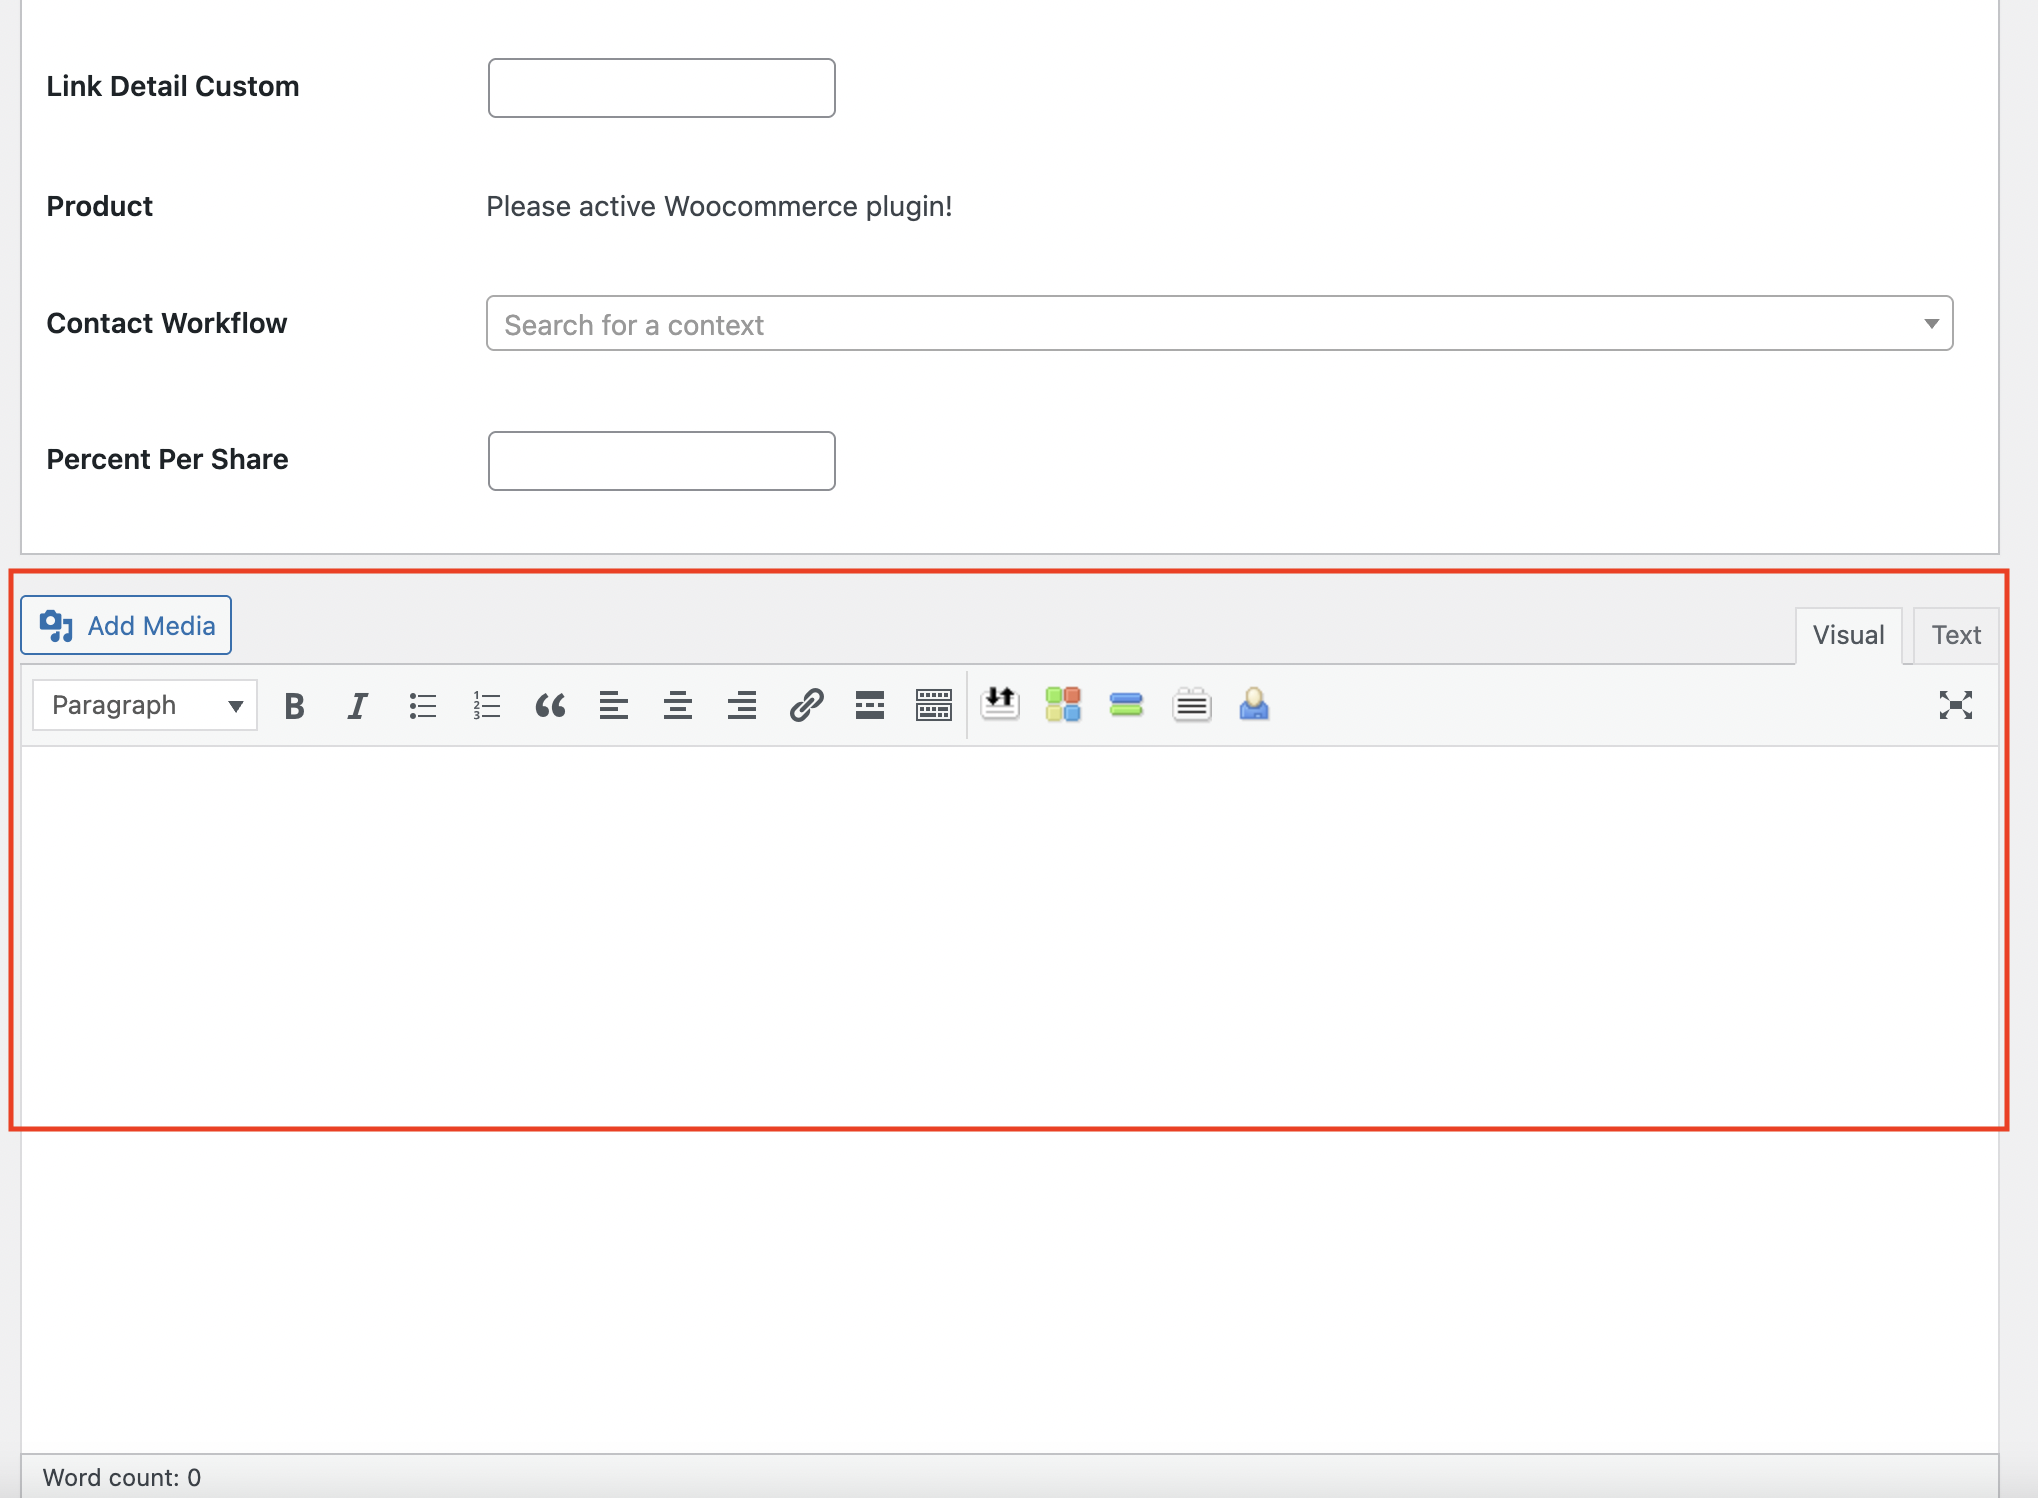Insert a blockquote
Image resolution: width=2038 pixels, height=1498 pixels.
click(x=550, y=706)
